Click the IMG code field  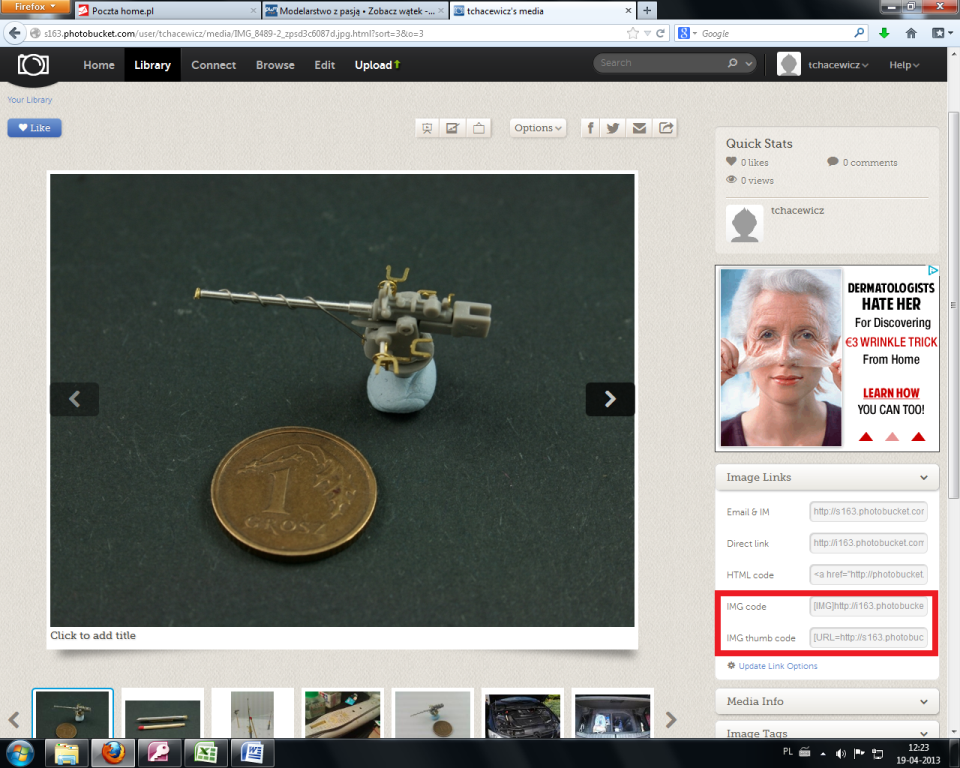(x=868, y=607)
